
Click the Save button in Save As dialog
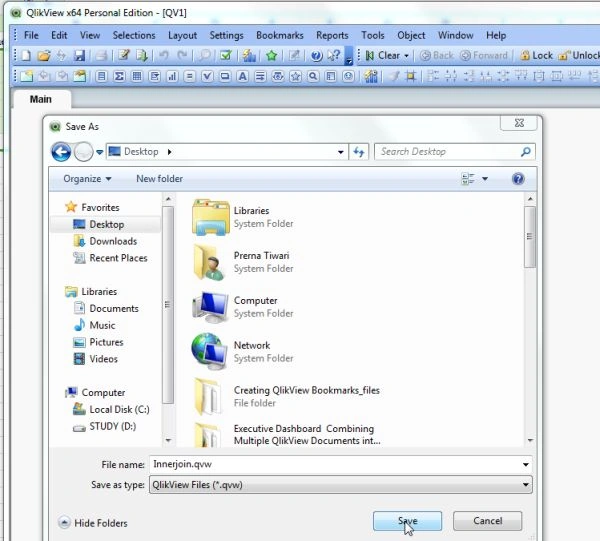[408, 521]
